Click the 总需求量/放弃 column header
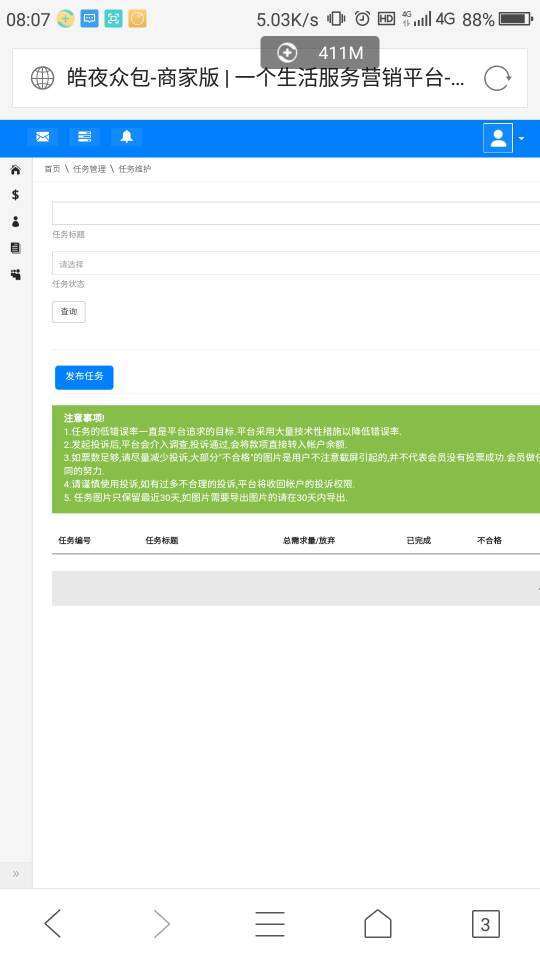Screen dimensions: 540x960 click(x=309, y=540)
